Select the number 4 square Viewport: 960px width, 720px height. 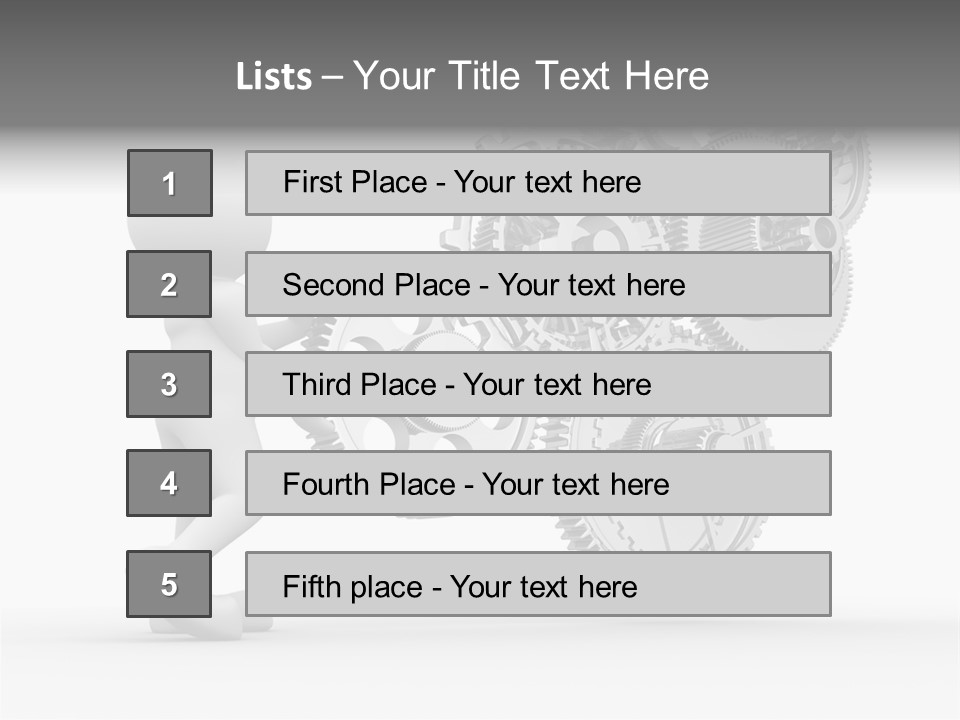(x=169, y=483)
